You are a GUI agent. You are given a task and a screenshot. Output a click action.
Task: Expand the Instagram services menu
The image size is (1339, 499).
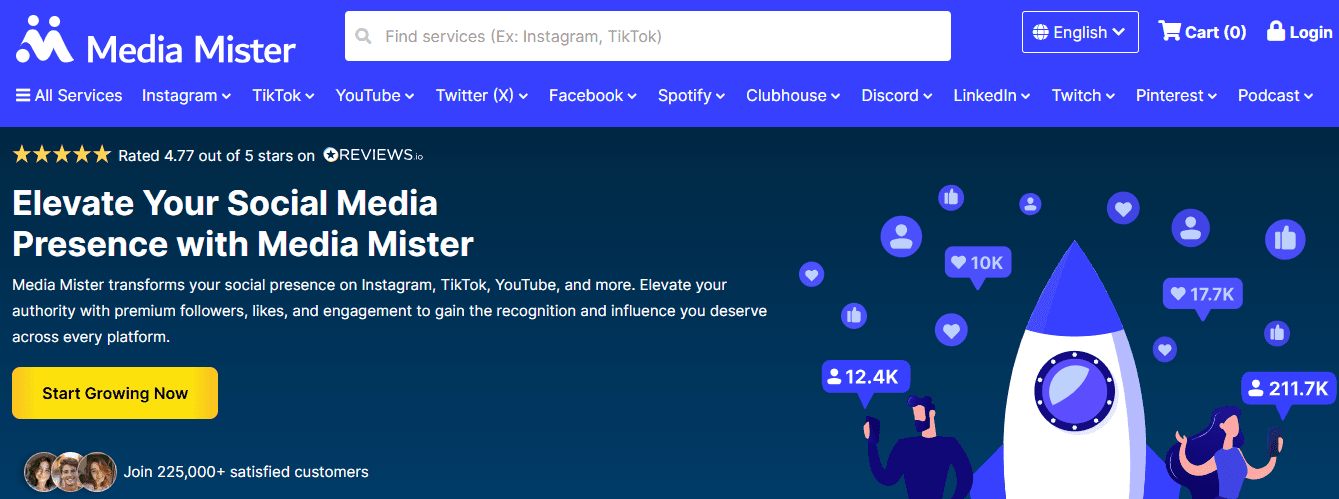pos(187,96)
